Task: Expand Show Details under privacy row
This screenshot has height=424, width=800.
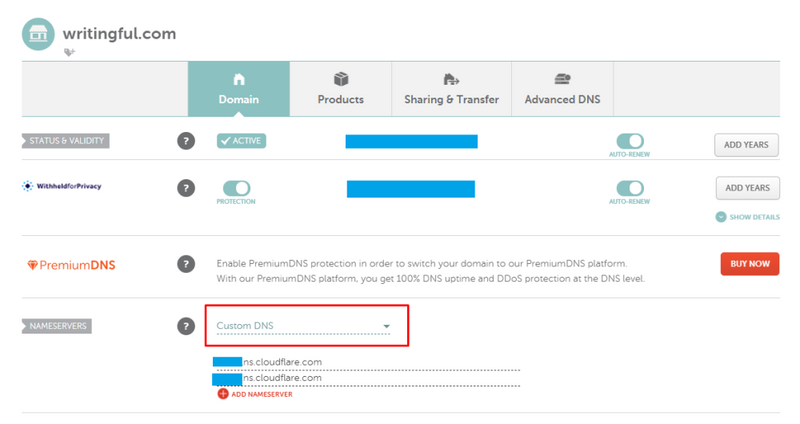Action: click(x=748, y=217)
